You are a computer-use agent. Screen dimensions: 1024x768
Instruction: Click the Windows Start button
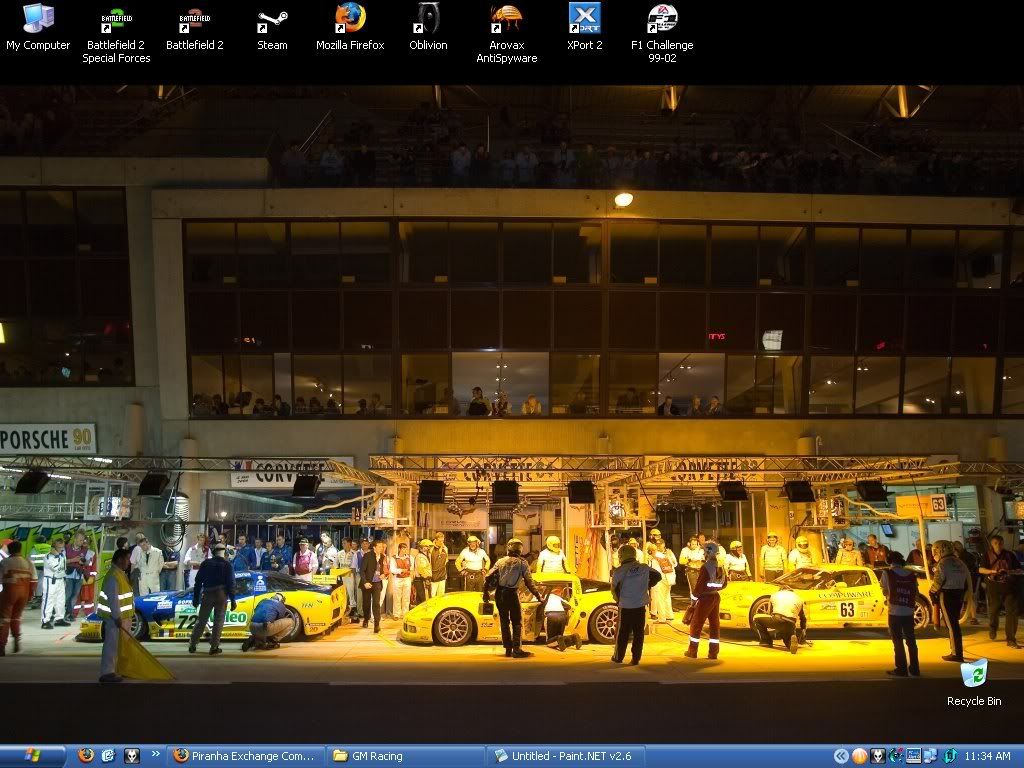34,756
